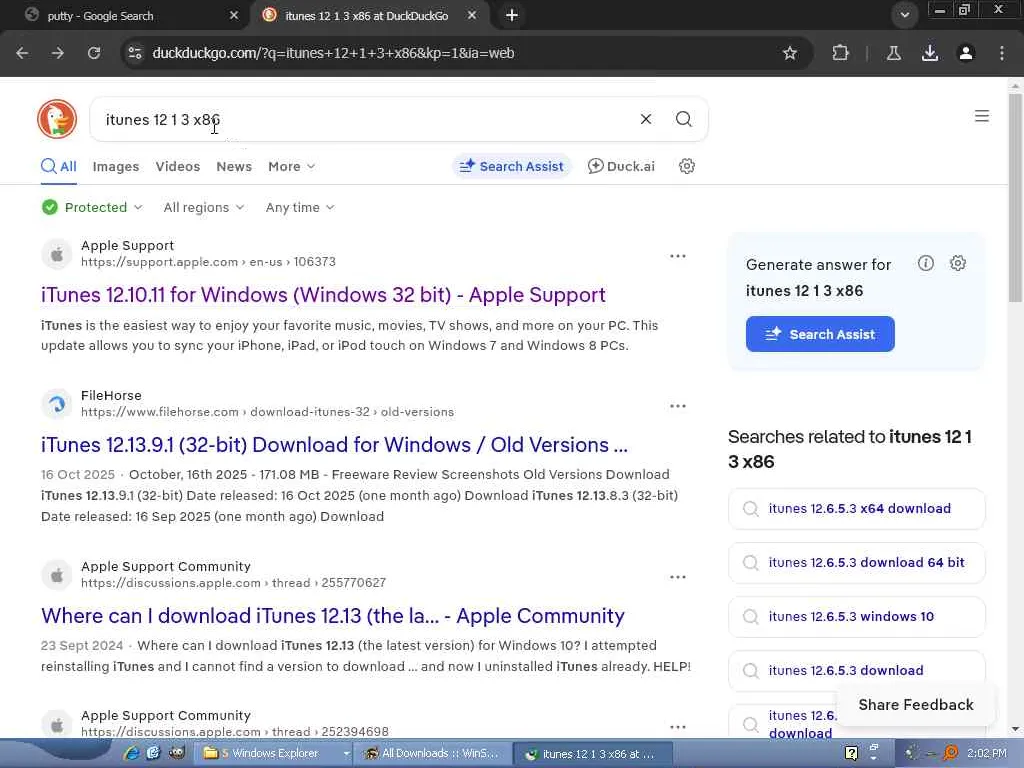Open the tab search dropdown arrow
Image resolution: width=1024 pixels, height=768 pixels.
(x=904, y=15)
